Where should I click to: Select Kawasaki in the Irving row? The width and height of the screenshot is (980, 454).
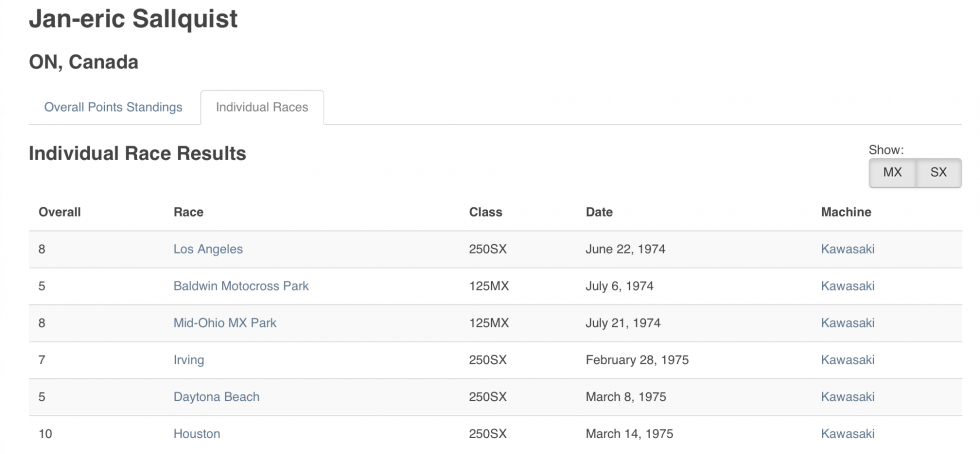tap(847, 360)
